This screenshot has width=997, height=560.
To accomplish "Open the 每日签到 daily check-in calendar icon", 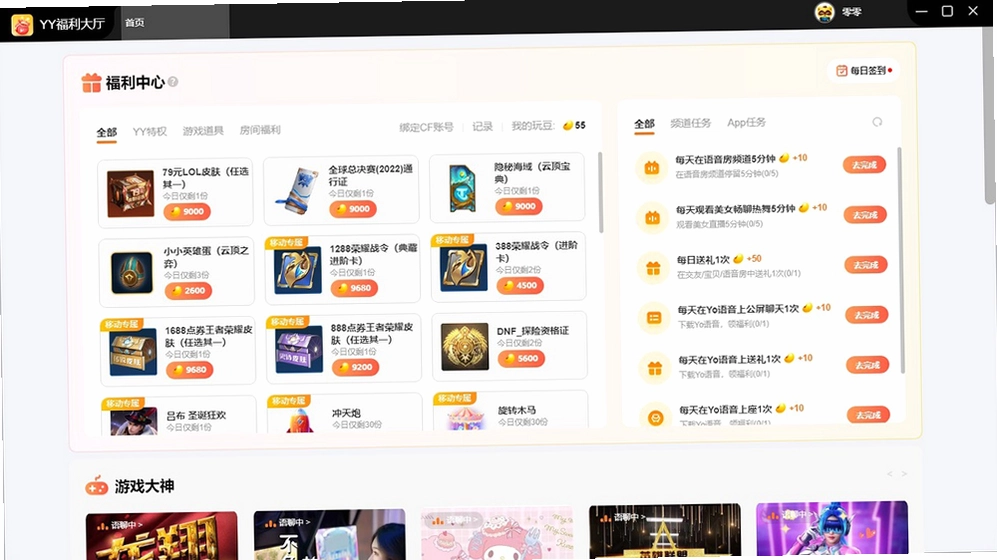I will point(841,71).
